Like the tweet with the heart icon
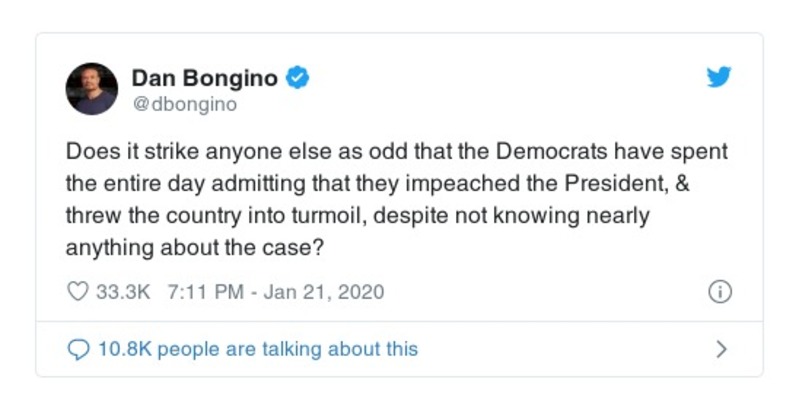Image resolution: width=799 pixels, height=414 pixels. tap(77, 292)
